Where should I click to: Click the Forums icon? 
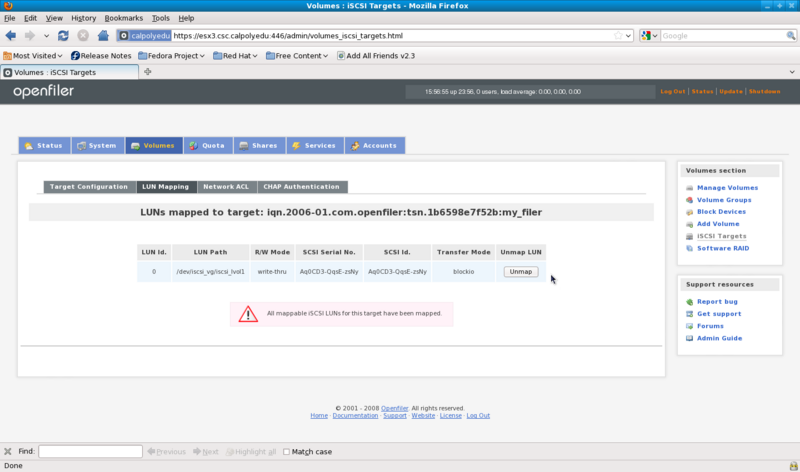click(x=689, y=326)
